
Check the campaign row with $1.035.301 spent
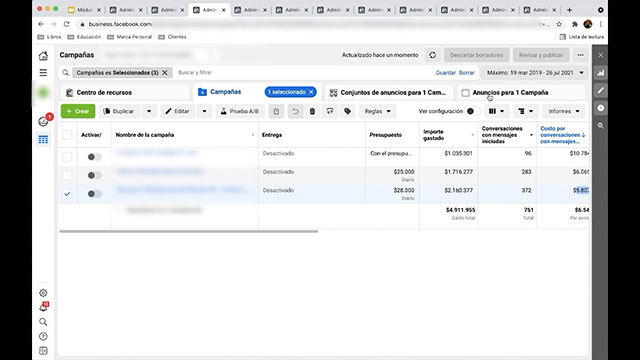point(67,157)
